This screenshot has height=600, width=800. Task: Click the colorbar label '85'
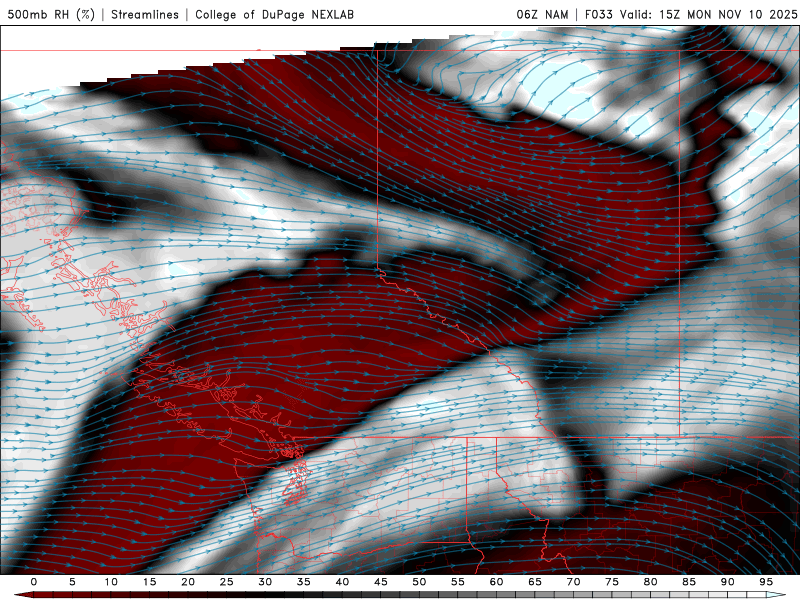(689, 582)
